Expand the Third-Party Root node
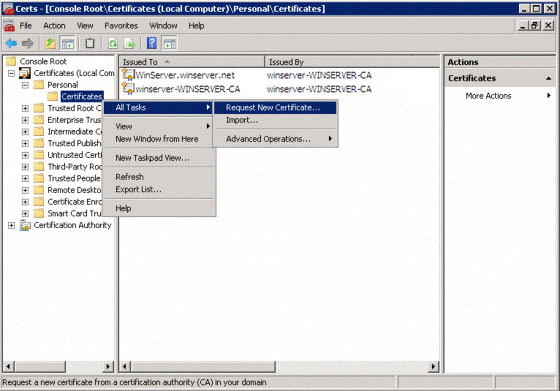This screenshot has height=391, width=560. click(x=25, y=167)
